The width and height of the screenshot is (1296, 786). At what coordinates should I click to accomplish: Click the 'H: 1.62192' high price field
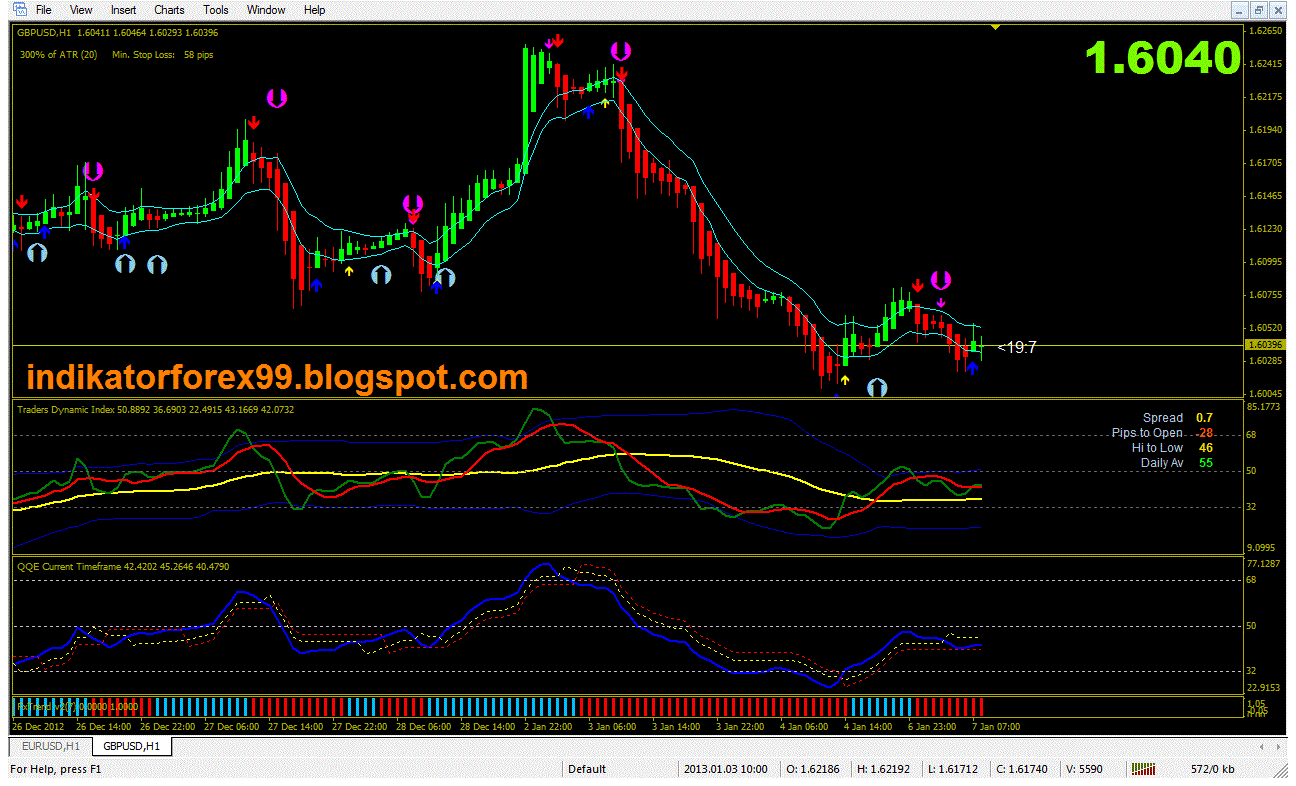coord(885,769)
